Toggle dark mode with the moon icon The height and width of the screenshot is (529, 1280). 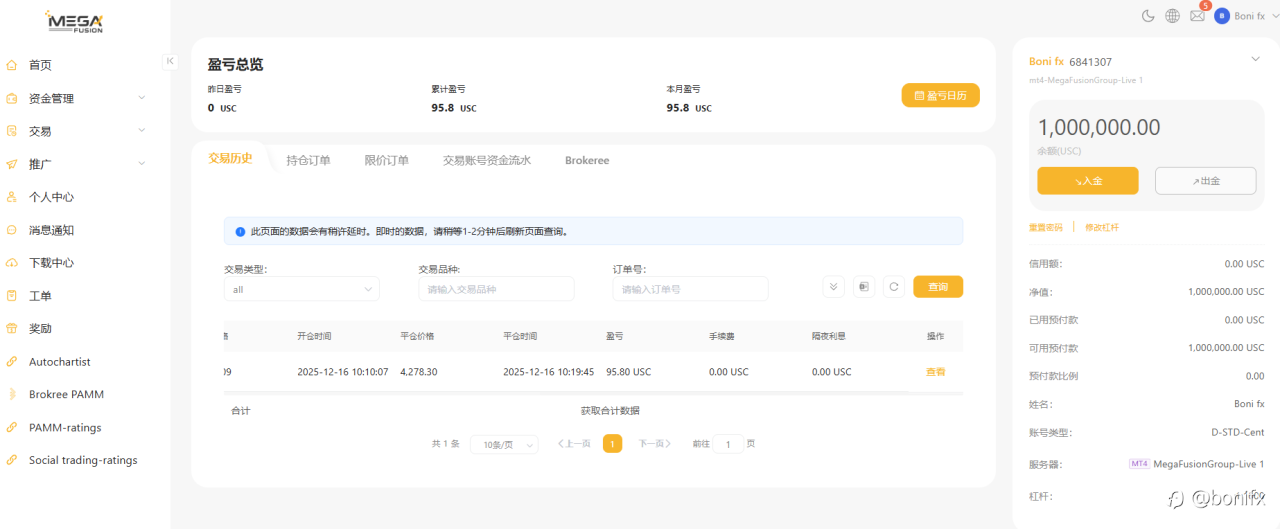point(1148,16)
